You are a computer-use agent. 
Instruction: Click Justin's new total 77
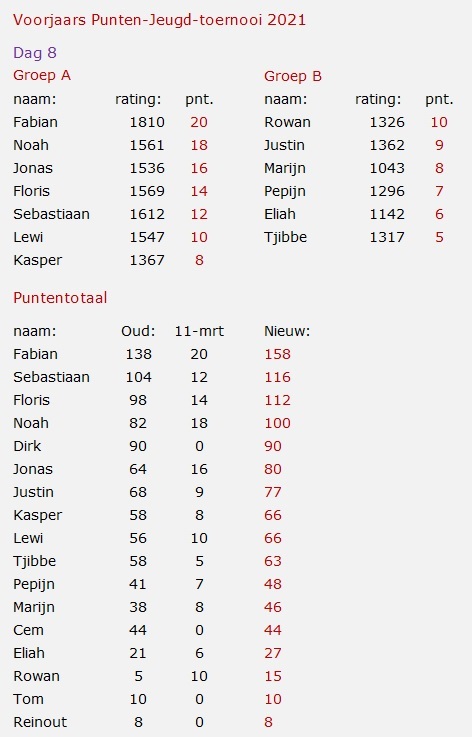[273, 493]
